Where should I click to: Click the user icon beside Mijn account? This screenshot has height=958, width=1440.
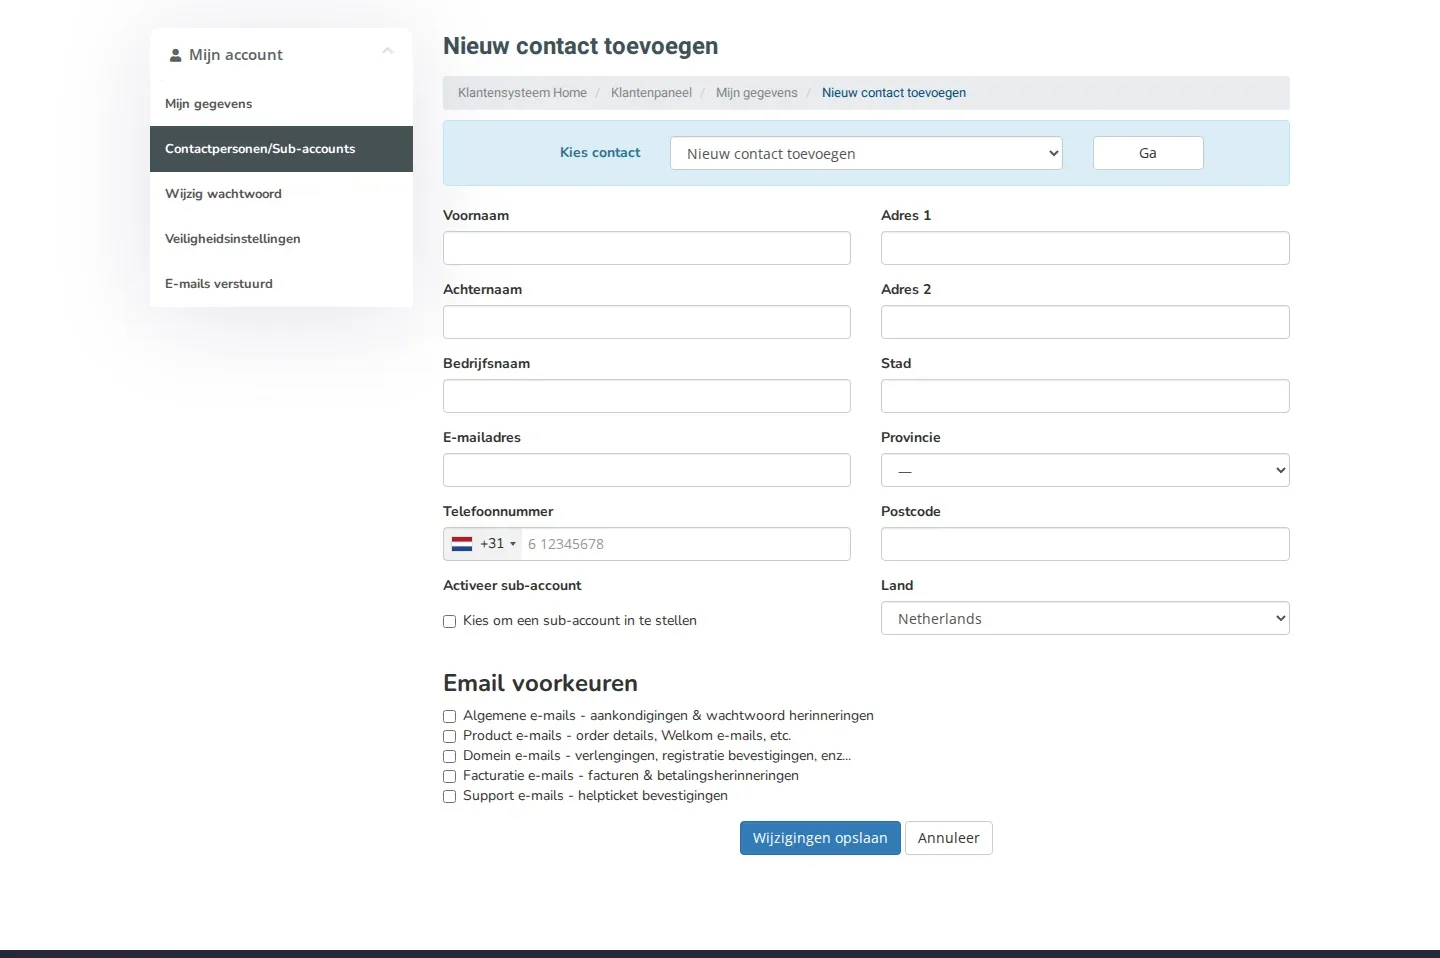pos(175,55)
